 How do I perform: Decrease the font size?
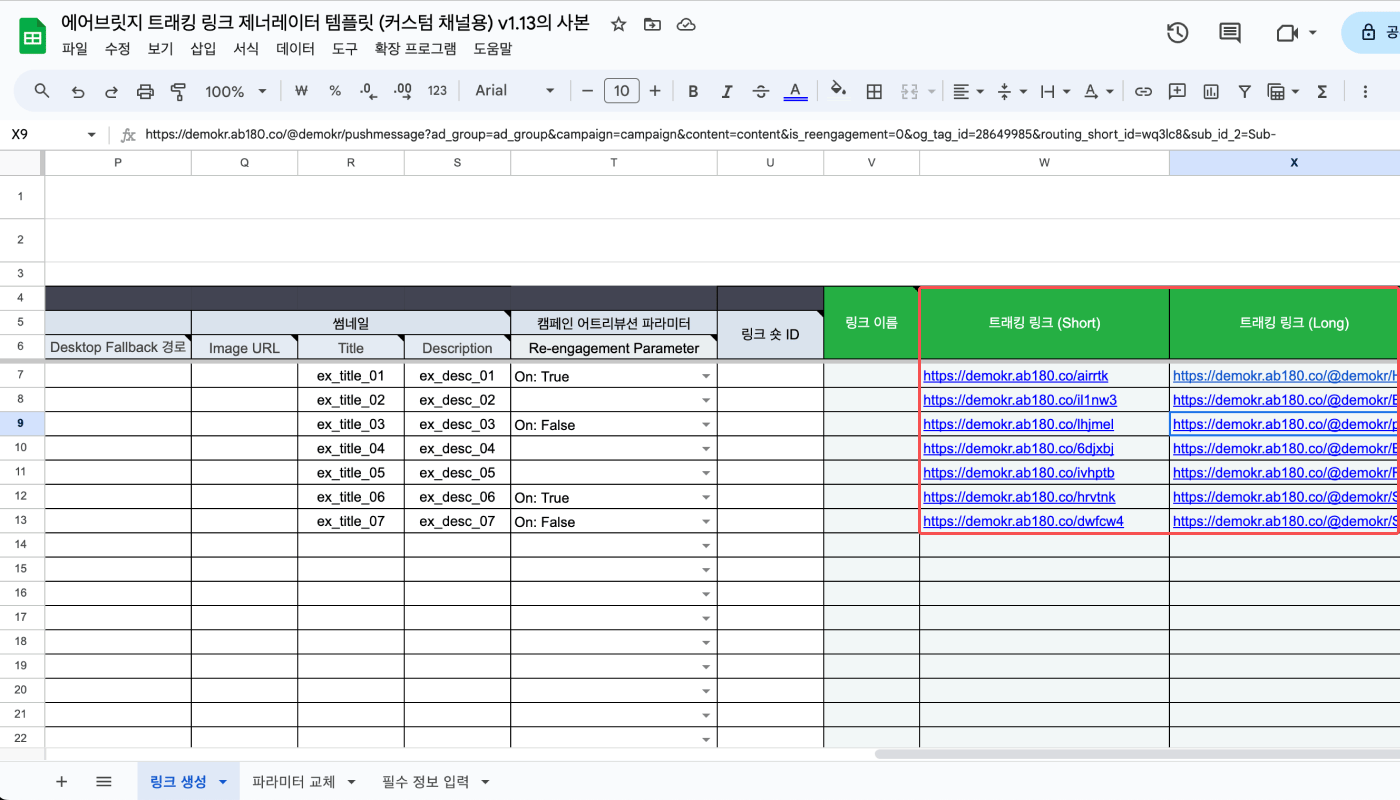coord(587,91)
